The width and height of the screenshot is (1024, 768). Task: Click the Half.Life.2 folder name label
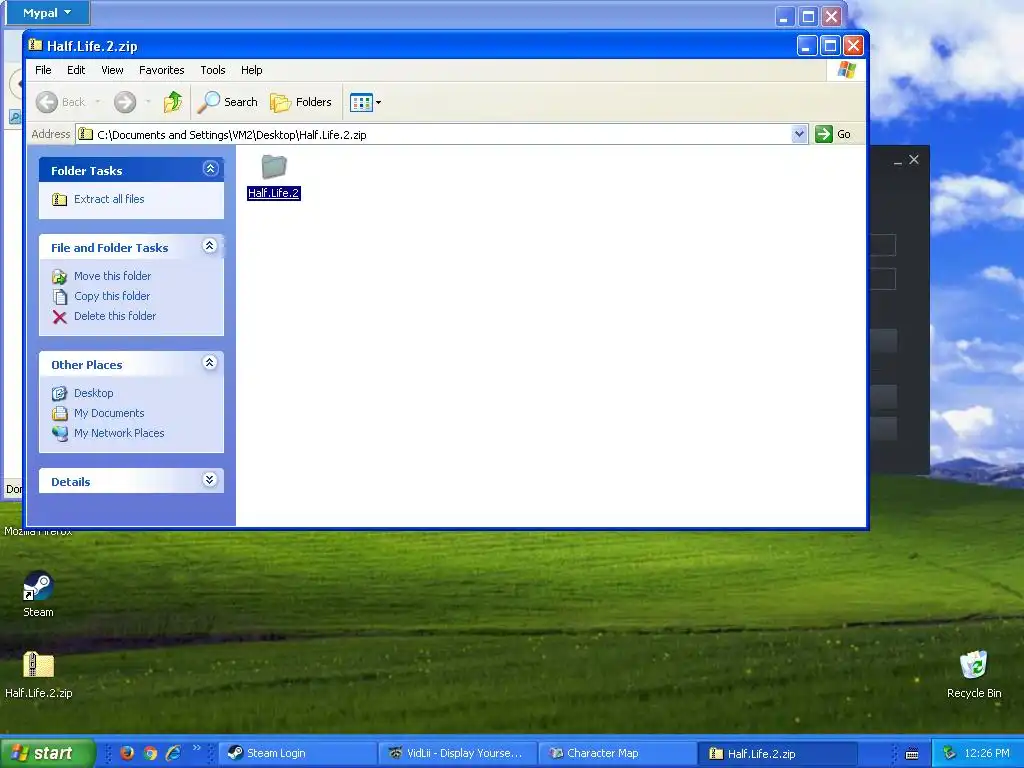[x=274, y=193]
